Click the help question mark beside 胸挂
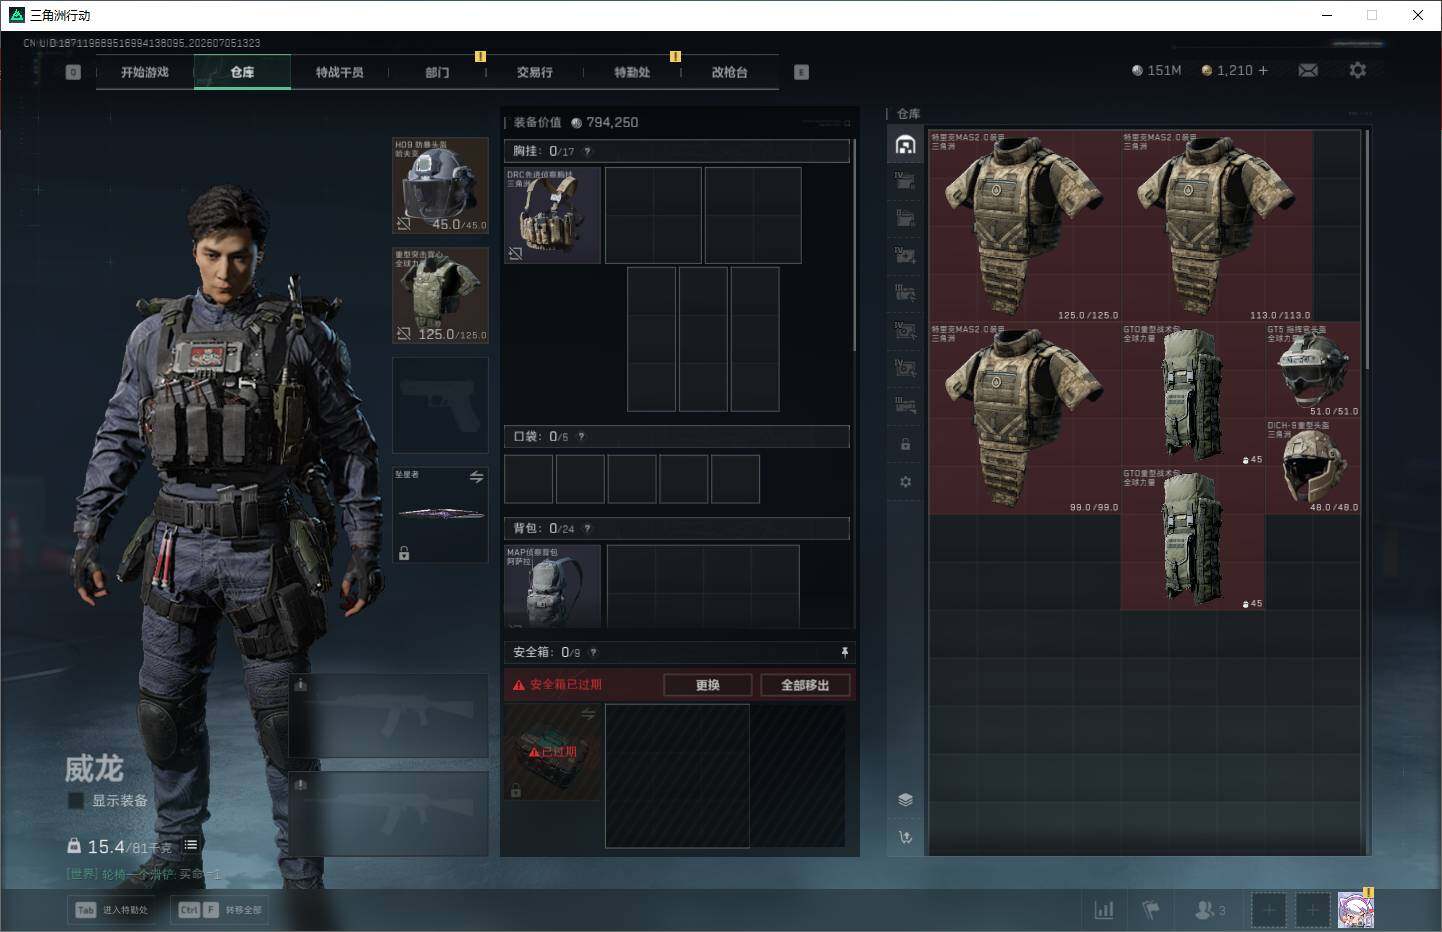 click(587, 152)
